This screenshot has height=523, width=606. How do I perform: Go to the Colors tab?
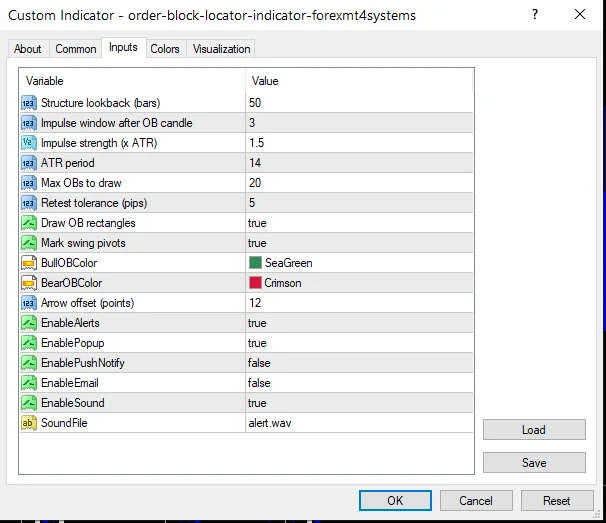tap(165, 49)
